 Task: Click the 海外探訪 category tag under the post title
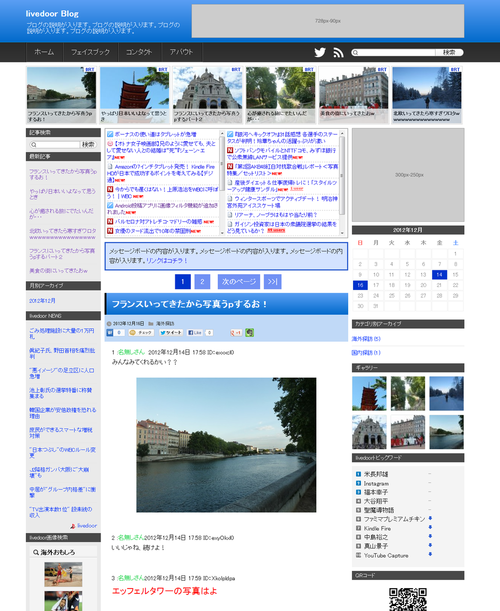[165, 323]
